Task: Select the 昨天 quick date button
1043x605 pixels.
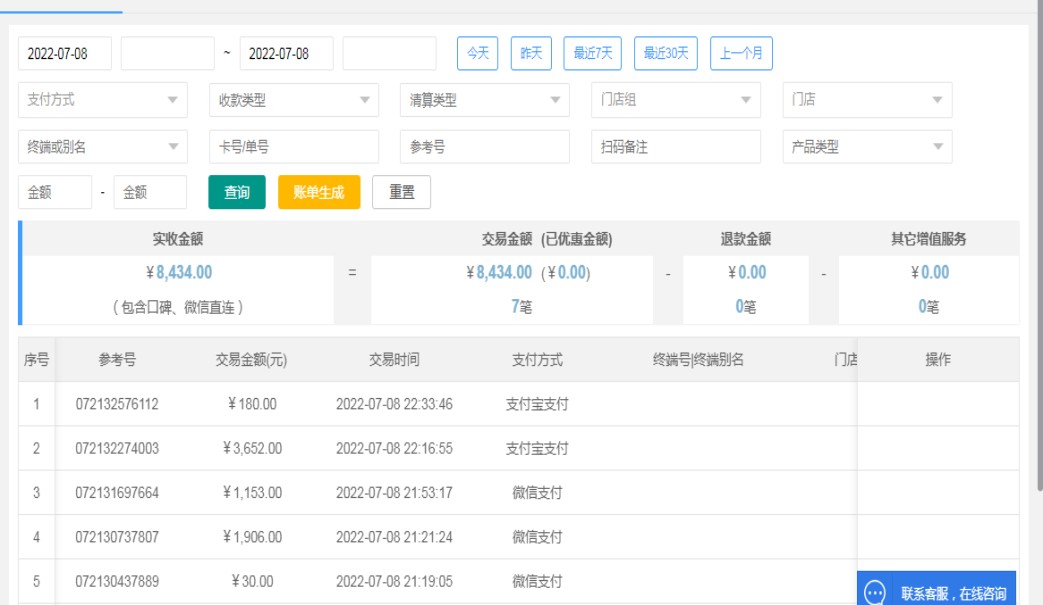Action: (x=532, y=53)
